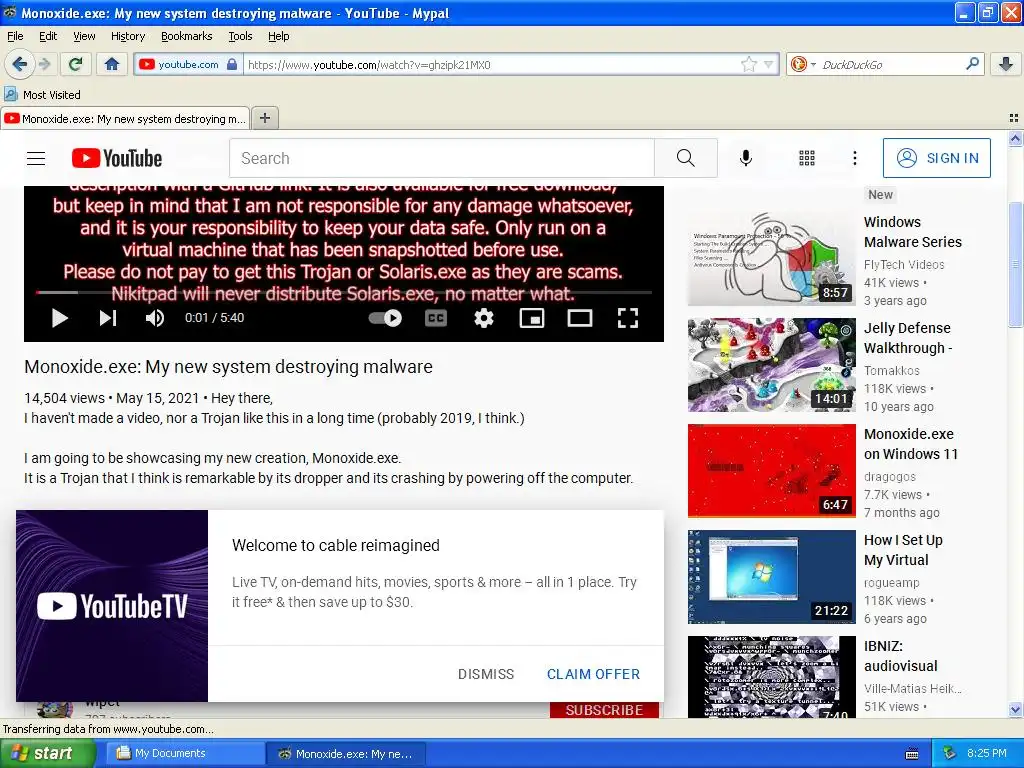This screenshot has height=768, width=1024.
Task: Click CLAIM OFFER for YouTube TV
Action: (x=593, y=674)
